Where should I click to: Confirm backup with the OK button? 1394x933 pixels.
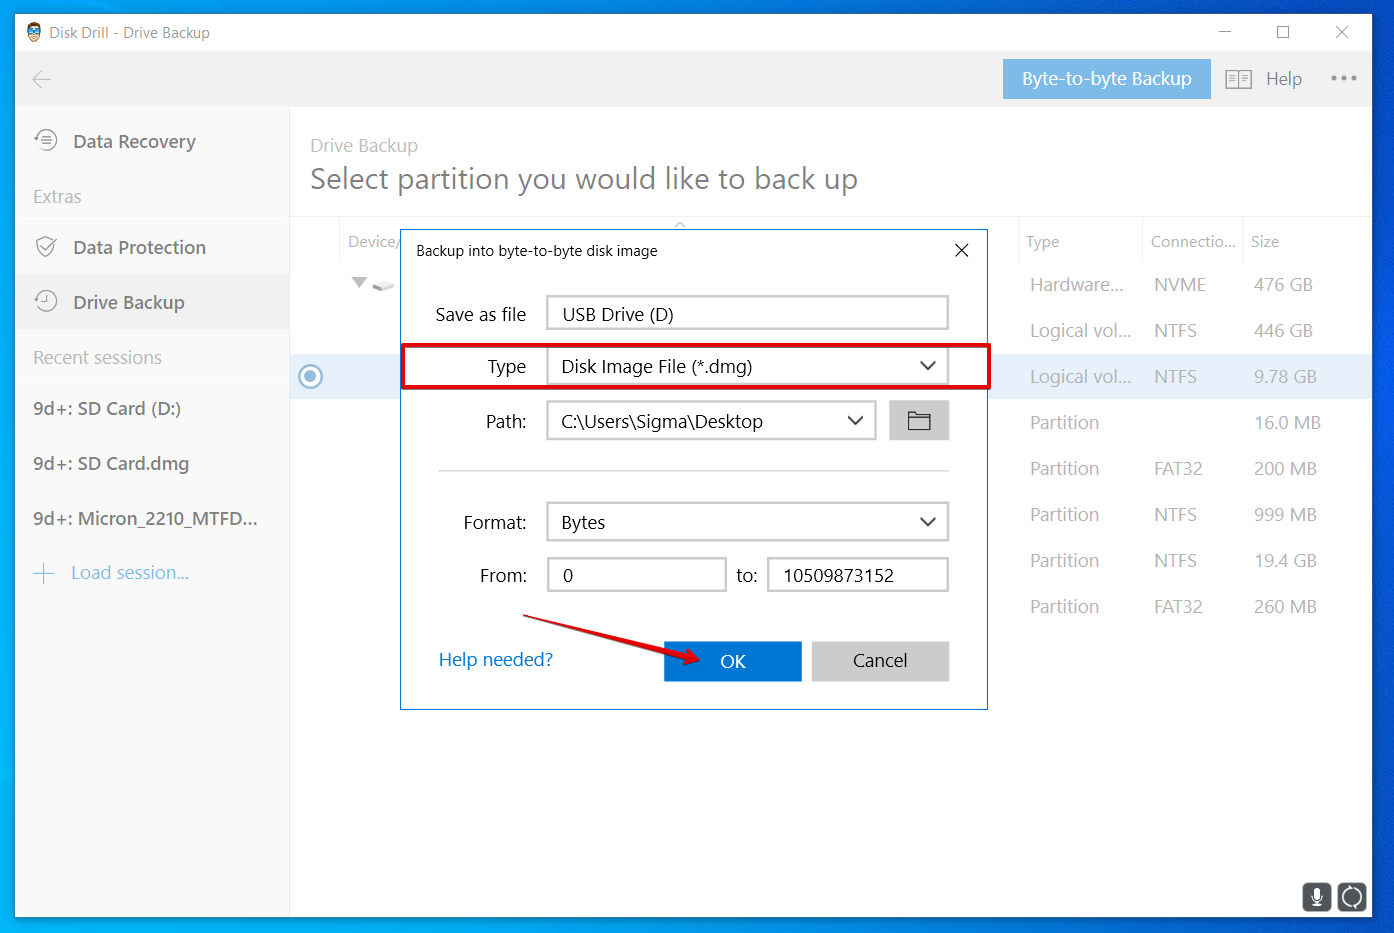click(x=732, y=661)
